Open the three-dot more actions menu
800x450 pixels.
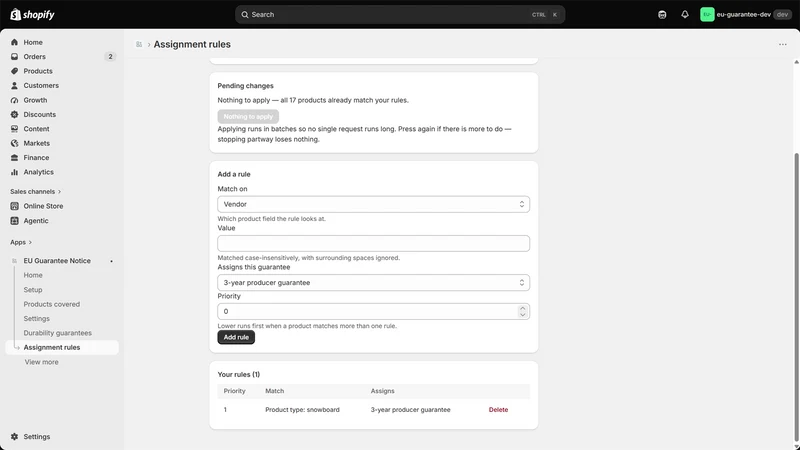tap(783, 44)
